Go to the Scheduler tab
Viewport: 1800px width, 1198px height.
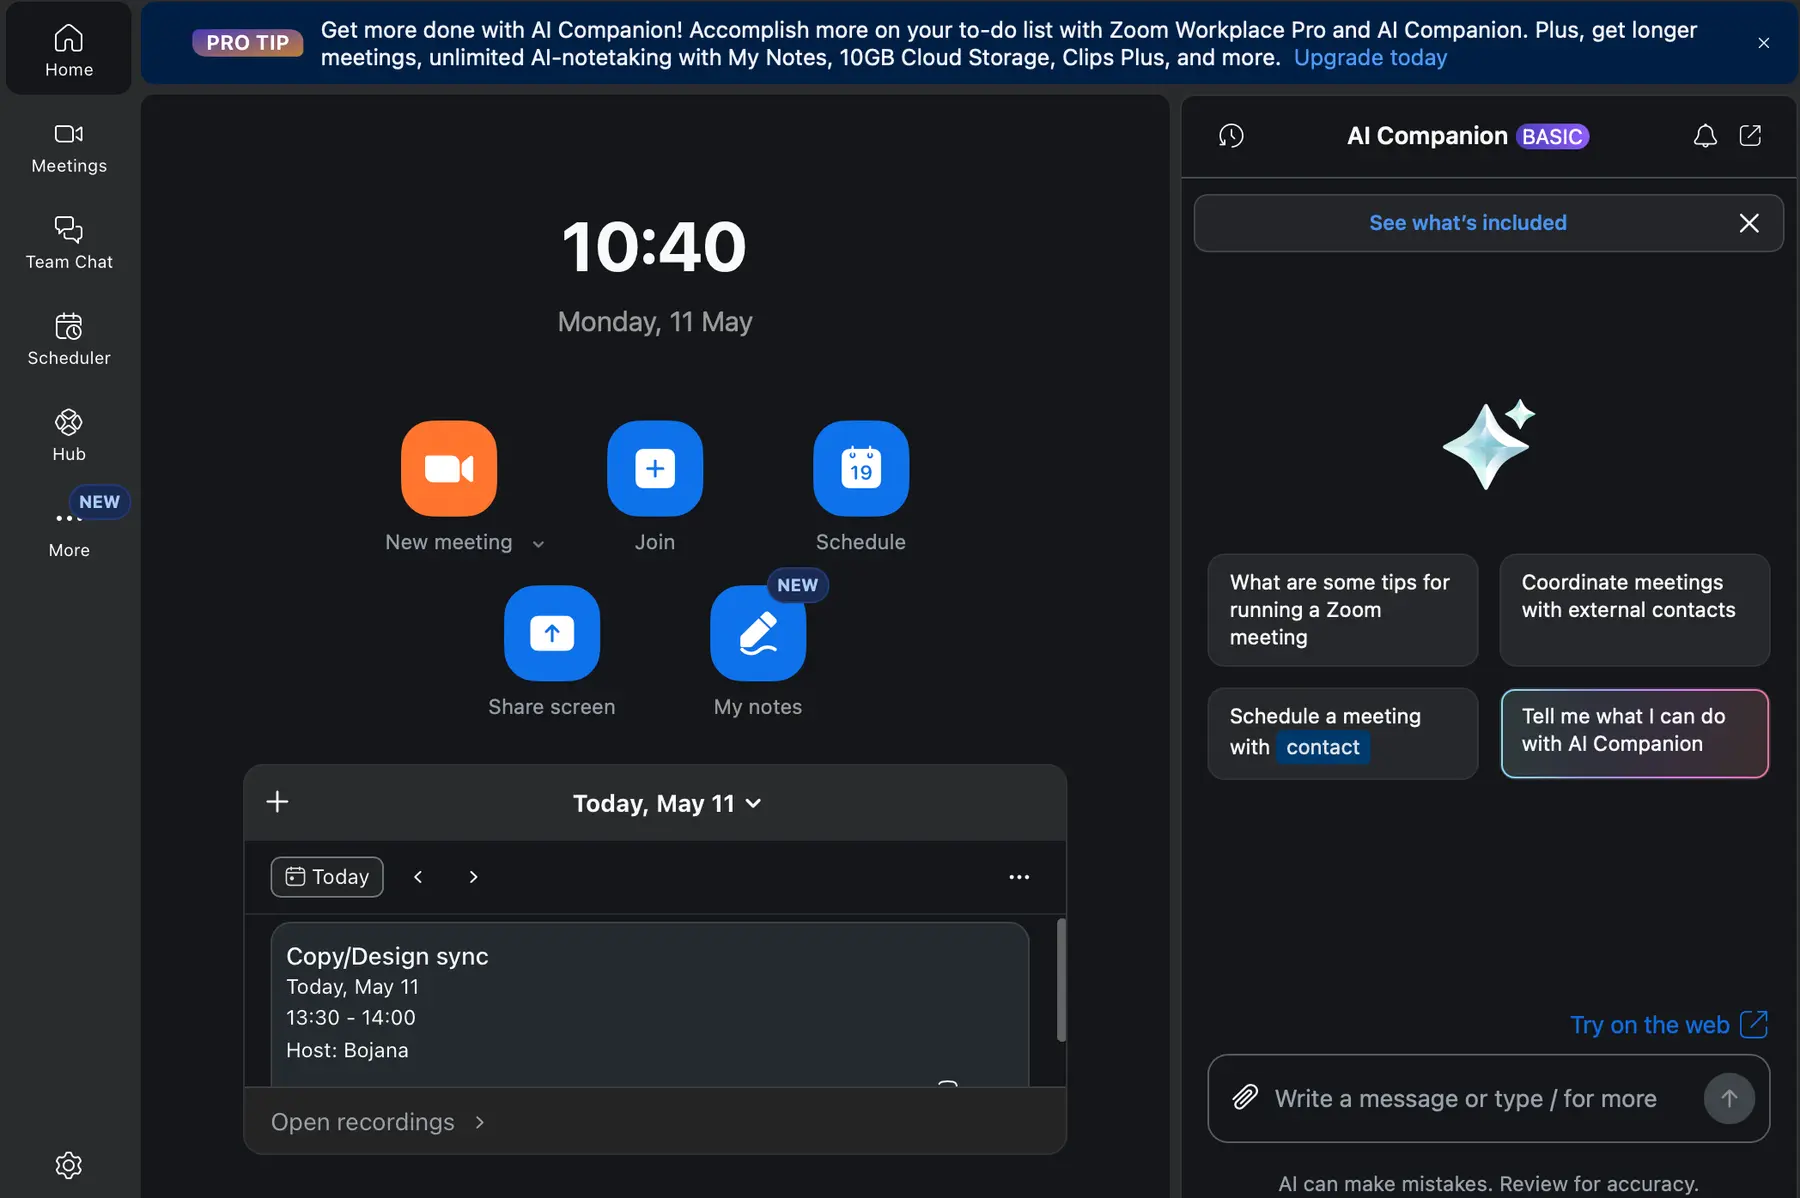click(x=69, y=339)
